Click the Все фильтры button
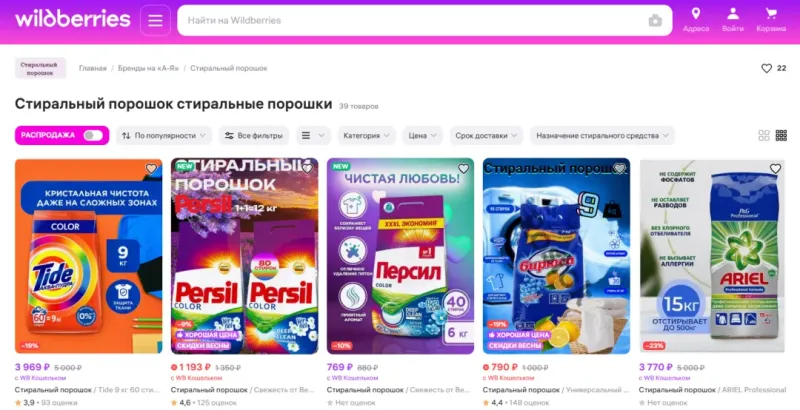The width and height of the screenshot is (800, 410). (254, 136)
